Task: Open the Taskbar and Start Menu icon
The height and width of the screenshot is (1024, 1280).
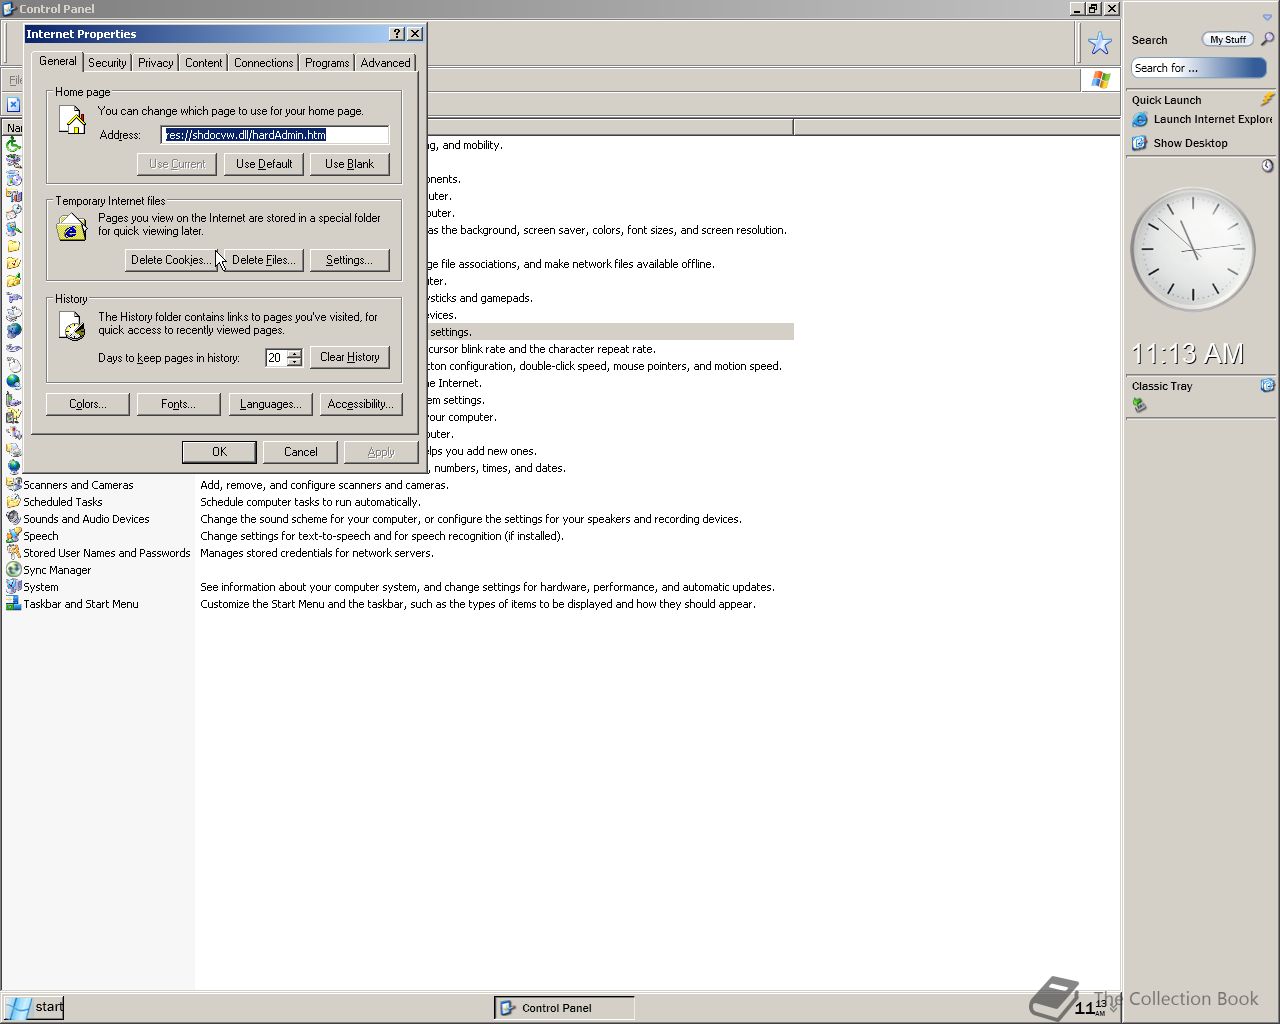Action: (13, 604)
